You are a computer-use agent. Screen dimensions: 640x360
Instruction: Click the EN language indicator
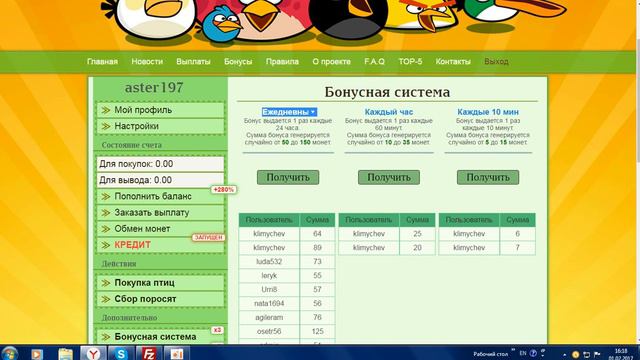[522, 353]
